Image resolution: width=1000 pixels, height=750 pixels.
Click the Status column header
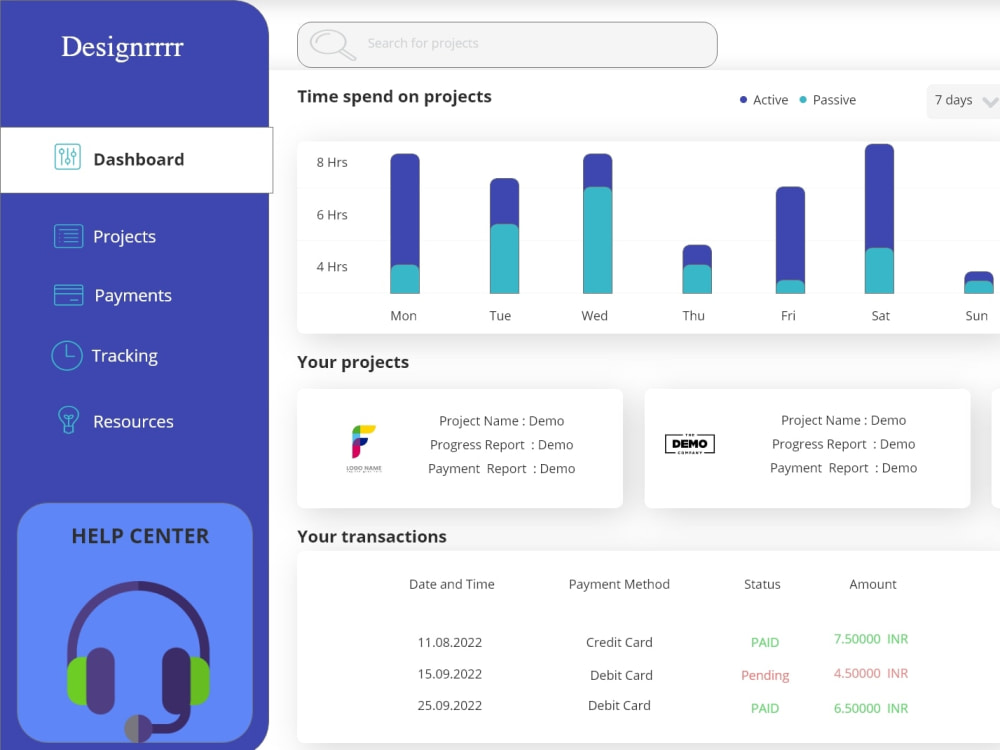[762, 584]
